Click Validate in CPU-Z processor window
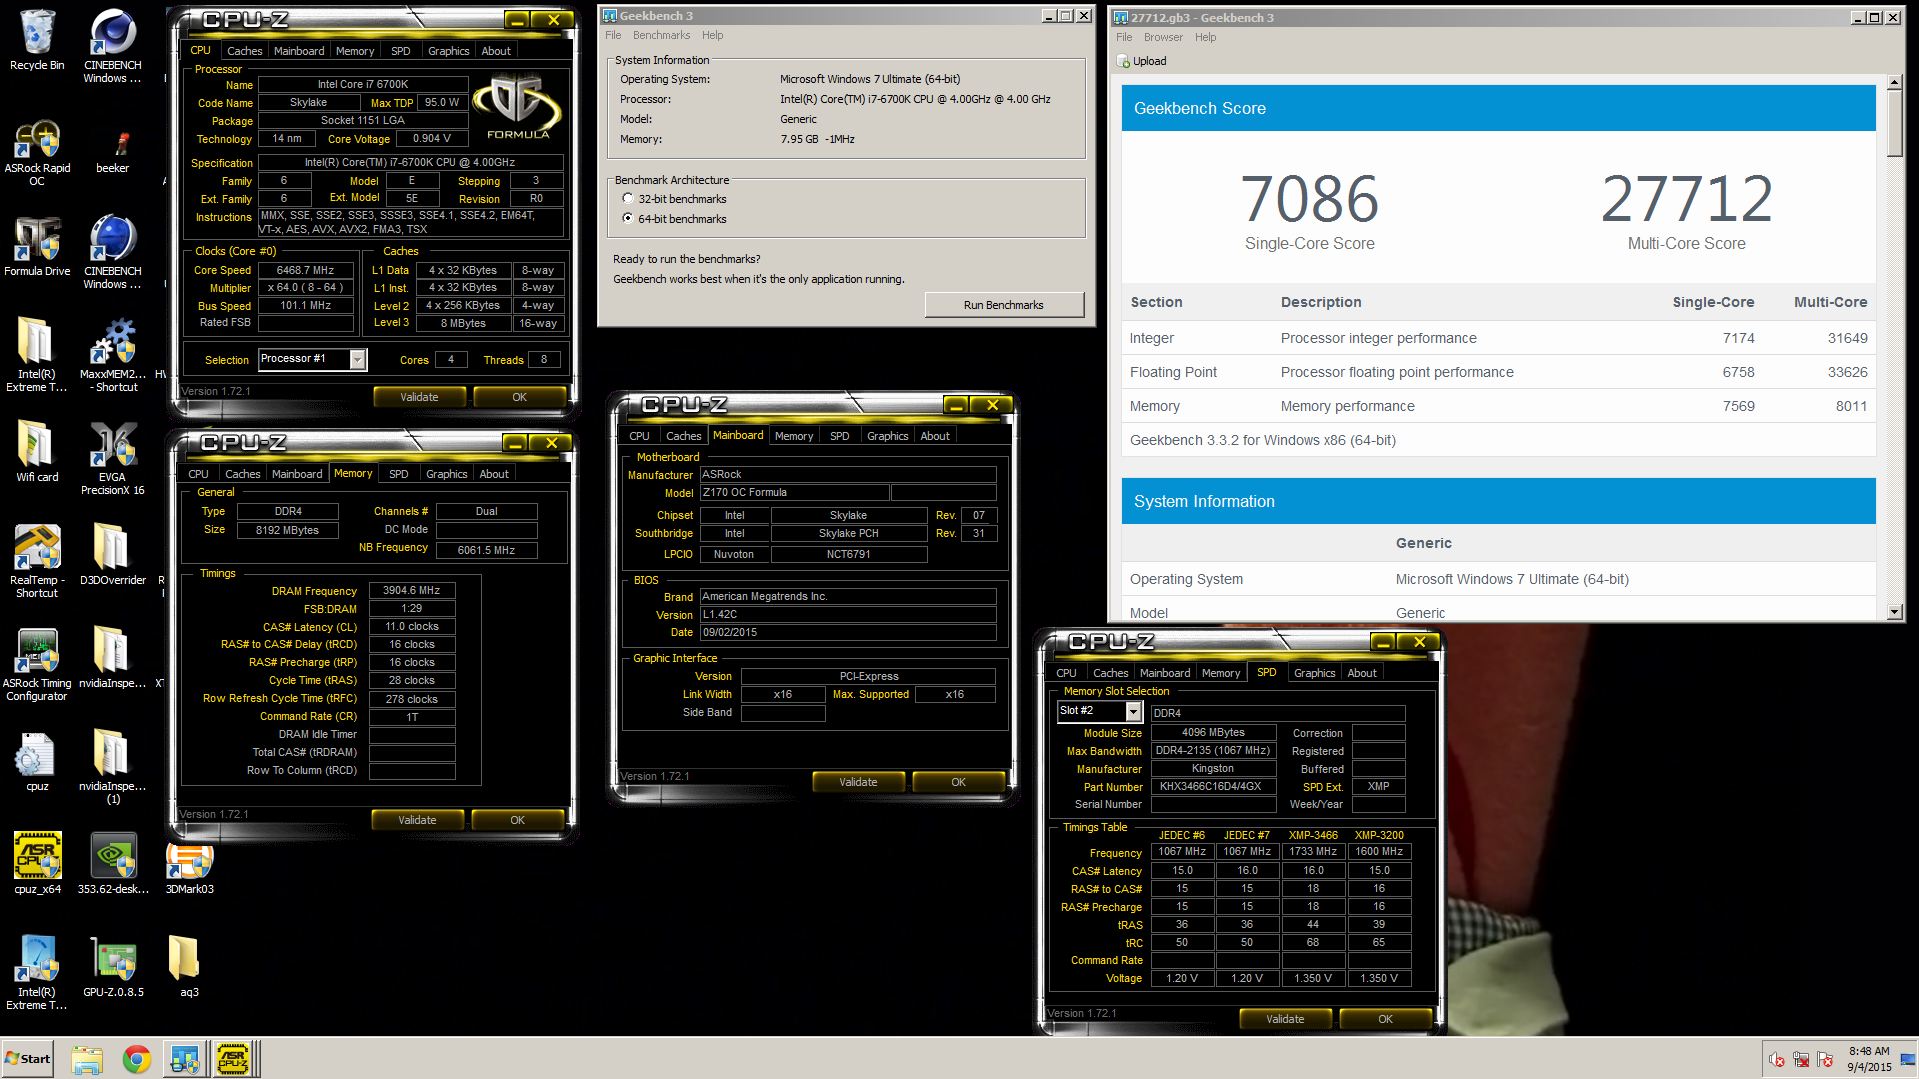 (419, 397)
